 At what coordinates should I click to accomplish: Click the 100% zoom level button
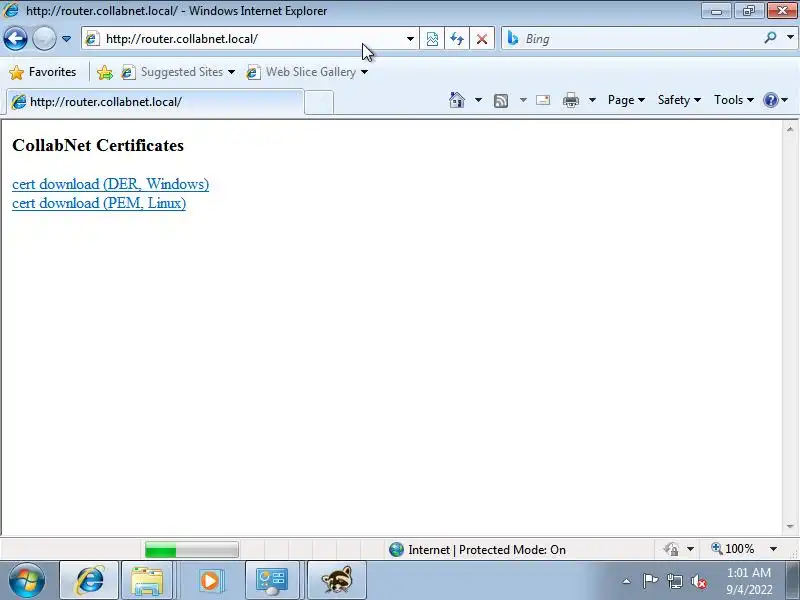coord(733,549)
